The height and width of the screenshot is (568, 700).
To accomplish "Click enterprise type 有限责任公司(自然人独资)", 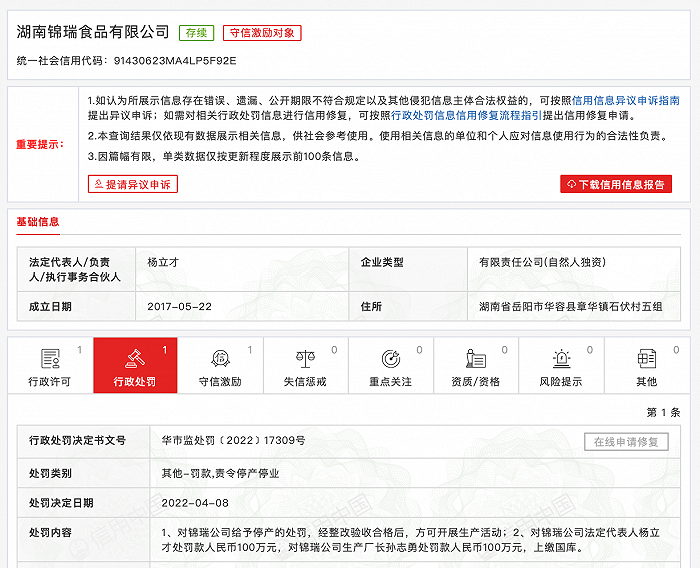I will coord(542,262).
